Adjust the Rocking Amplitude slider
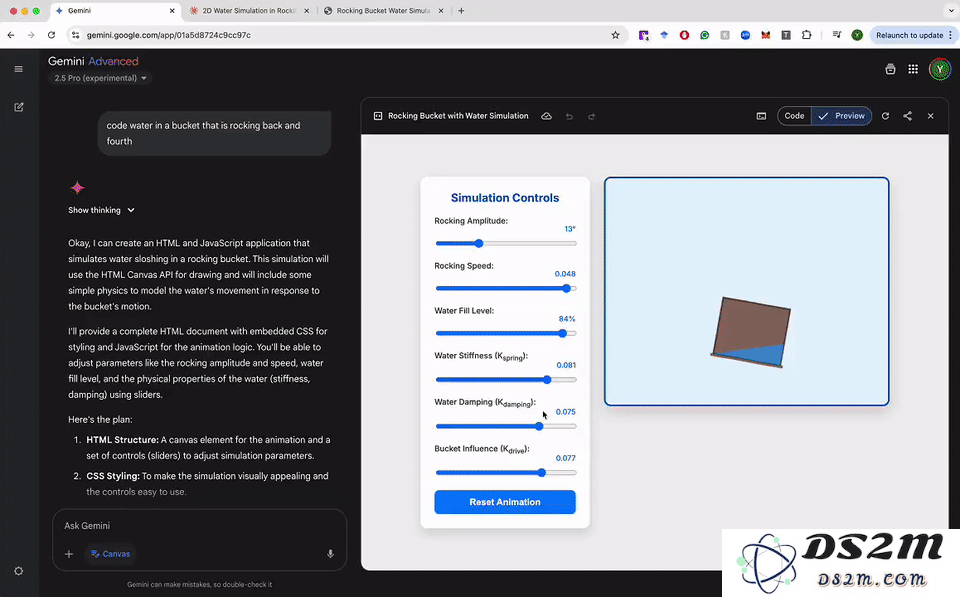 coord(506,243)
